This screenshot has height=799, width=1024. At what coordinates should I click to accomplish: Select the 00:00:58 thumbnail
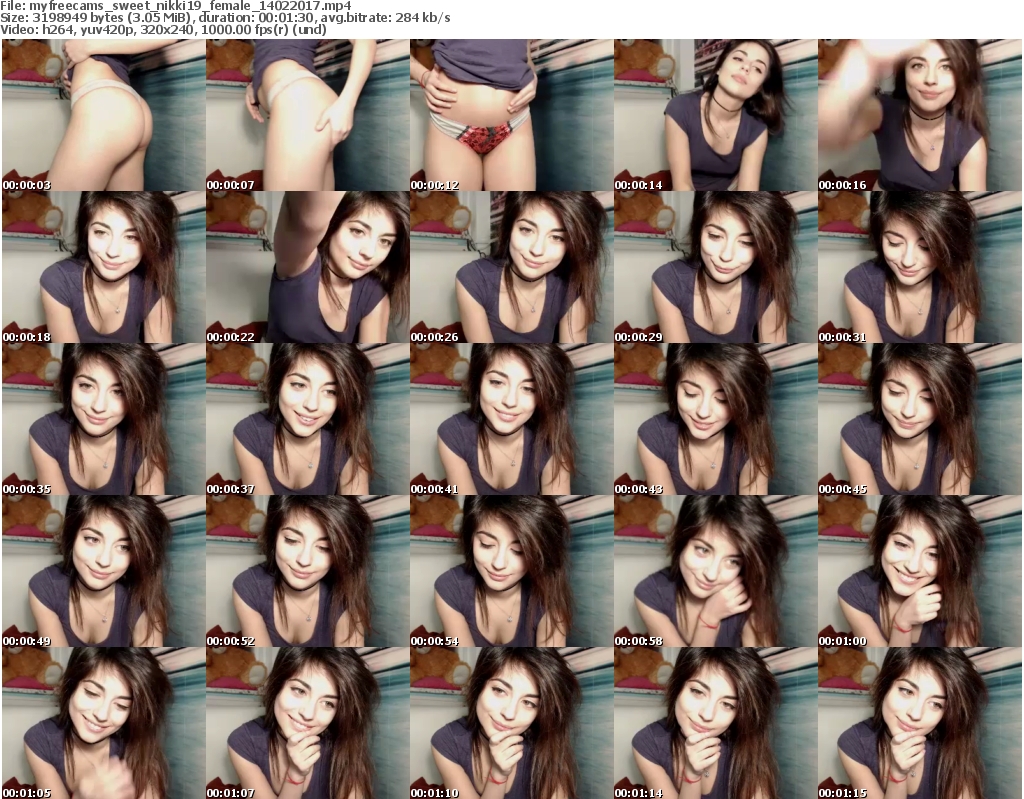tap(716, 572)
